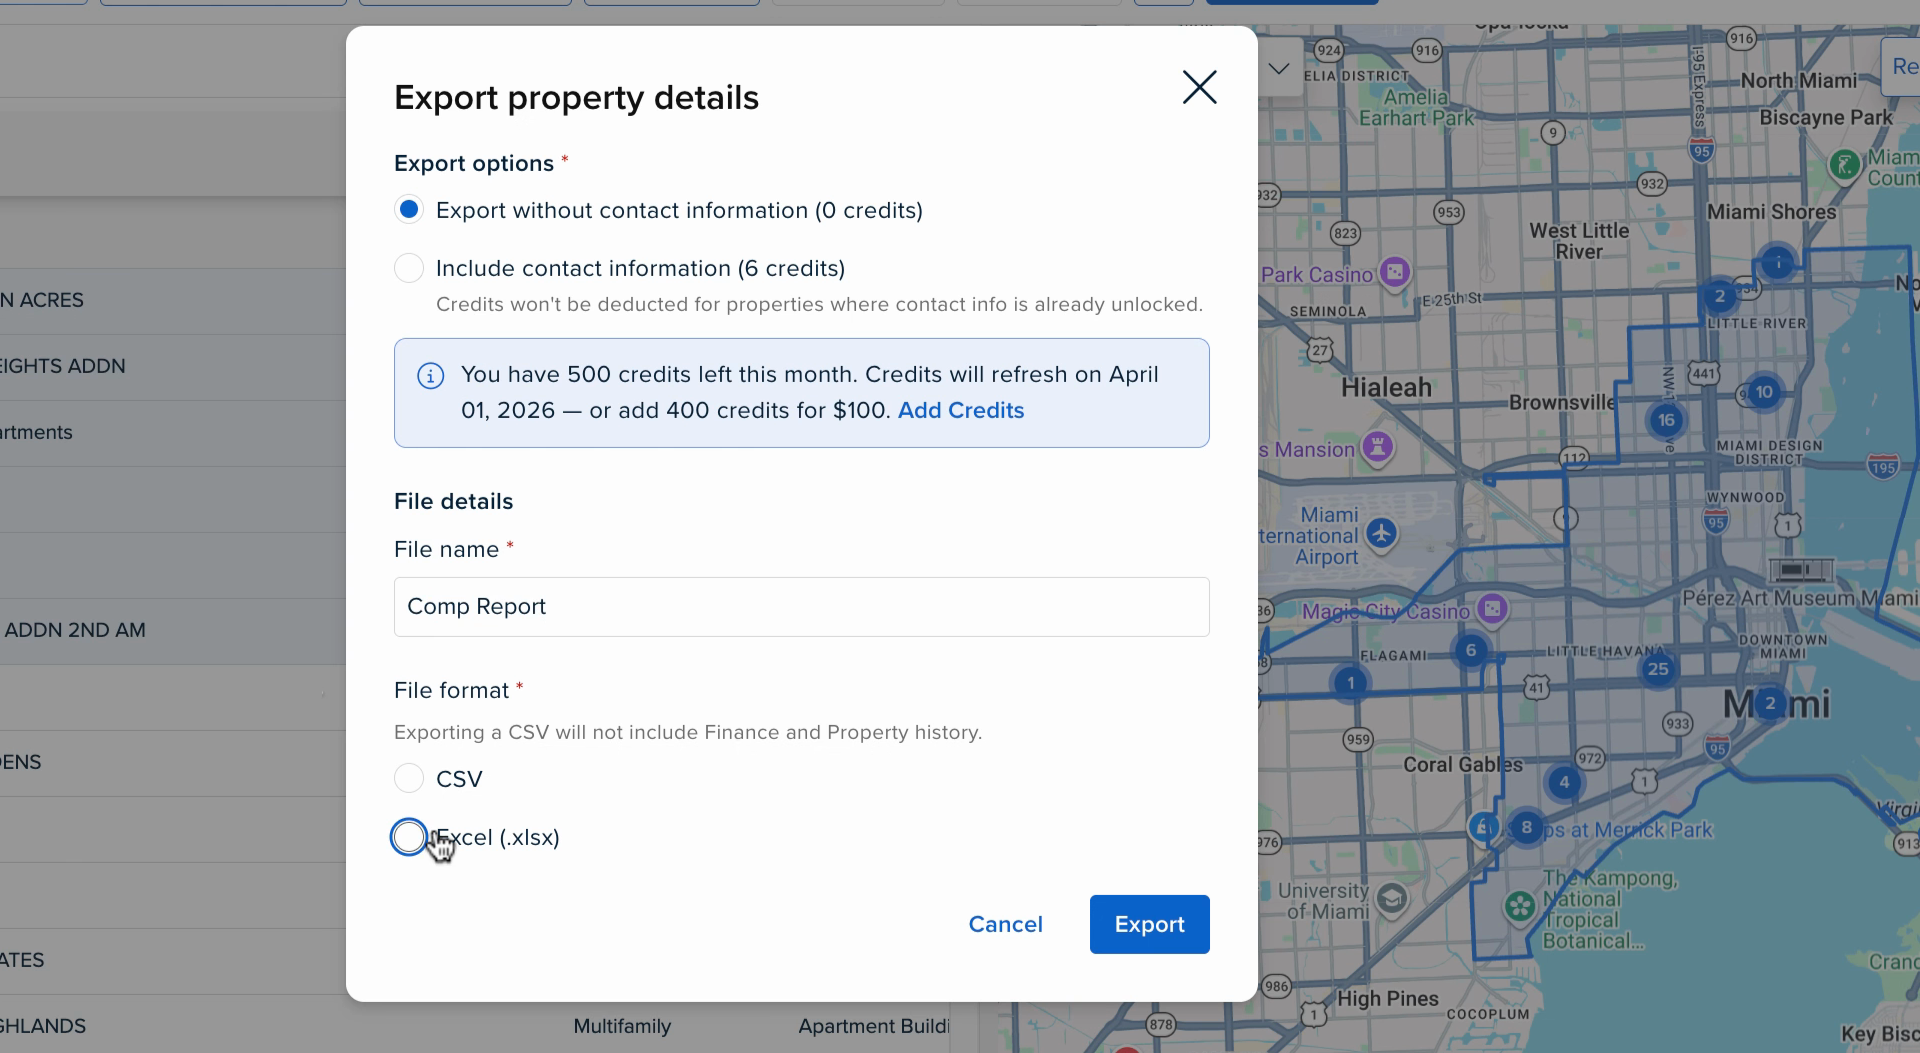The image size is (1920, 1053).
Task: Click map cluster marker labeled 16
Action: (x=1666, y=420)
